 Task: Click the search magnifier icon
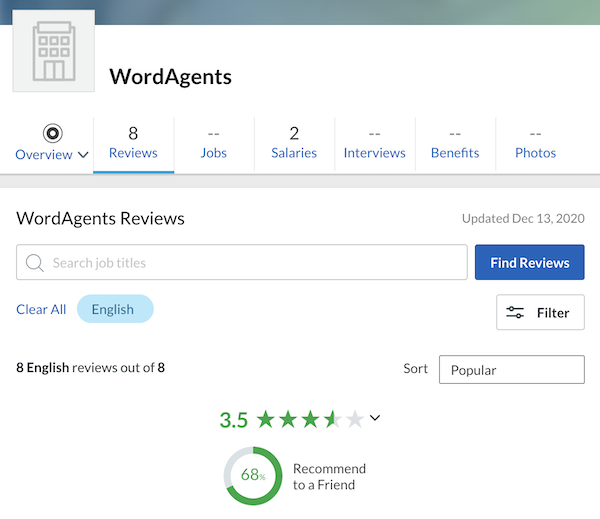[34, 263]
